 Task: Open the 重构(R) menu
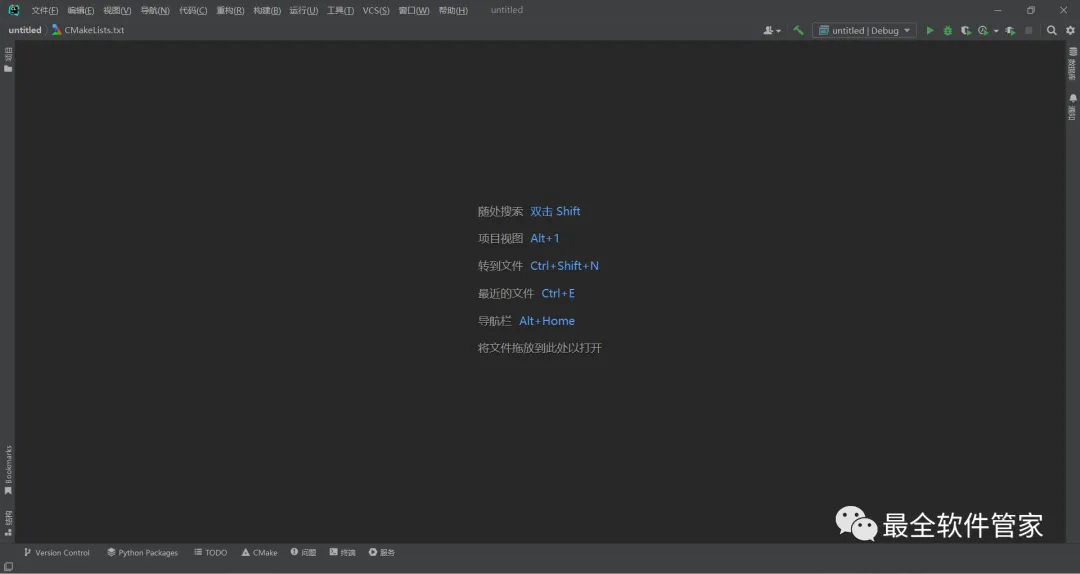(x=230, y=10)
